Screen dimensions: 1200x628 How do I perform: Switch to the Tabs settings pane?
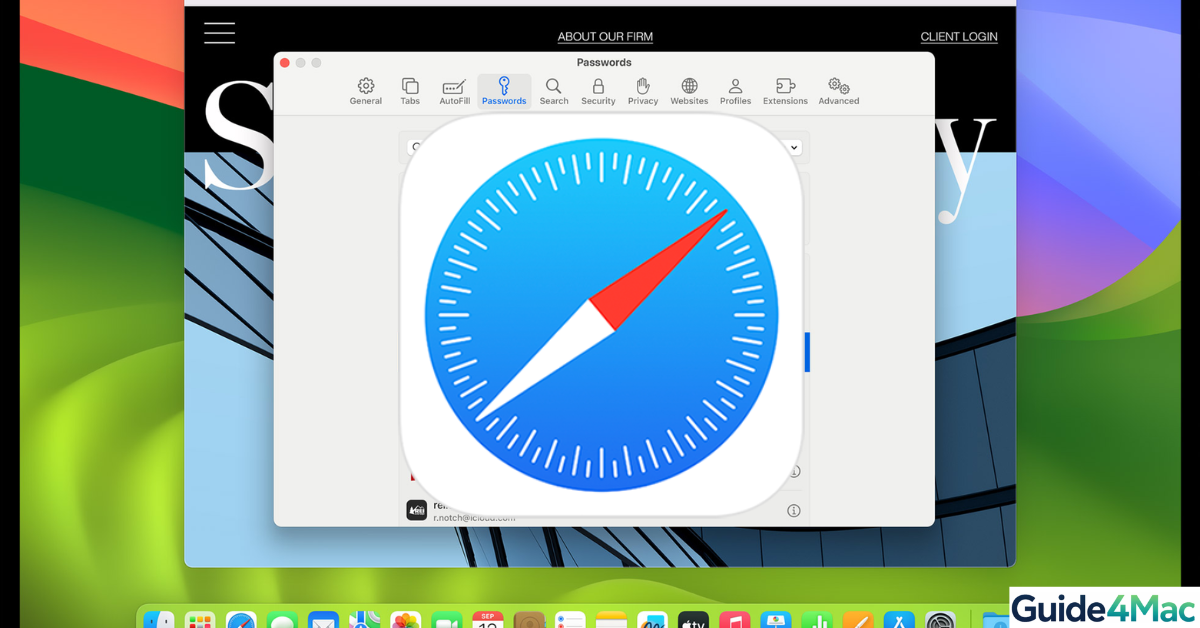pyautogui.click(x=409, y=90)
